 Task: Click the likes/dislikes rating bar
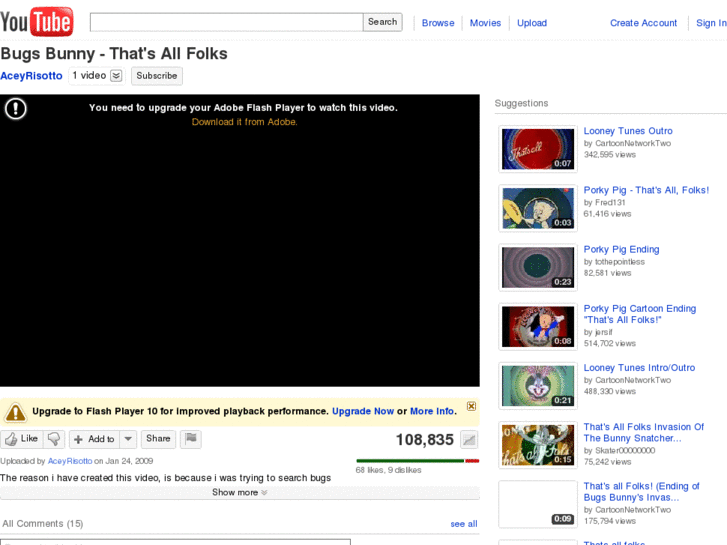pos(417,461)
